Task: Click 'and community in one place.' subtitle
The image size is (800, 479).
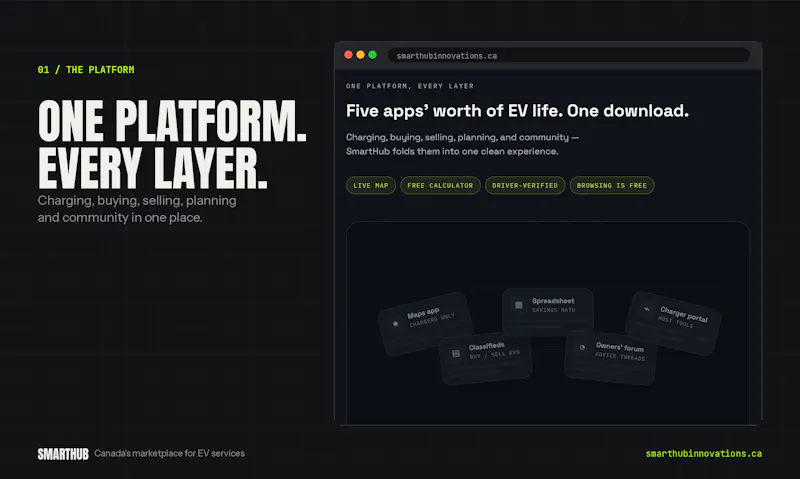Action: (x=120, y=218)
